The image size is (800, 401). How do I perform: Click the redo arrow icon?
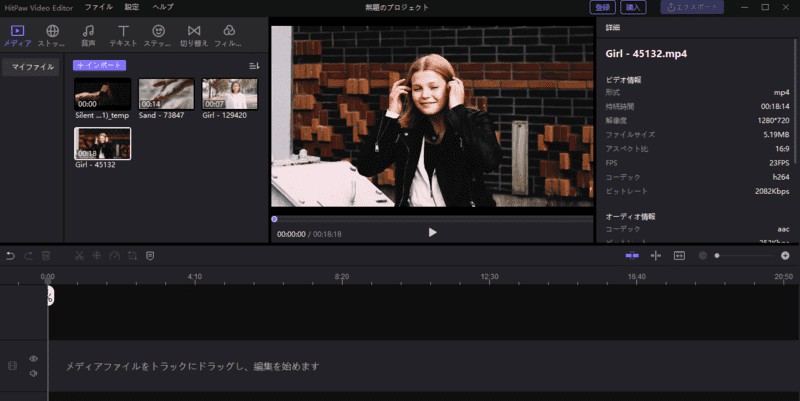(x=28, y=256)
